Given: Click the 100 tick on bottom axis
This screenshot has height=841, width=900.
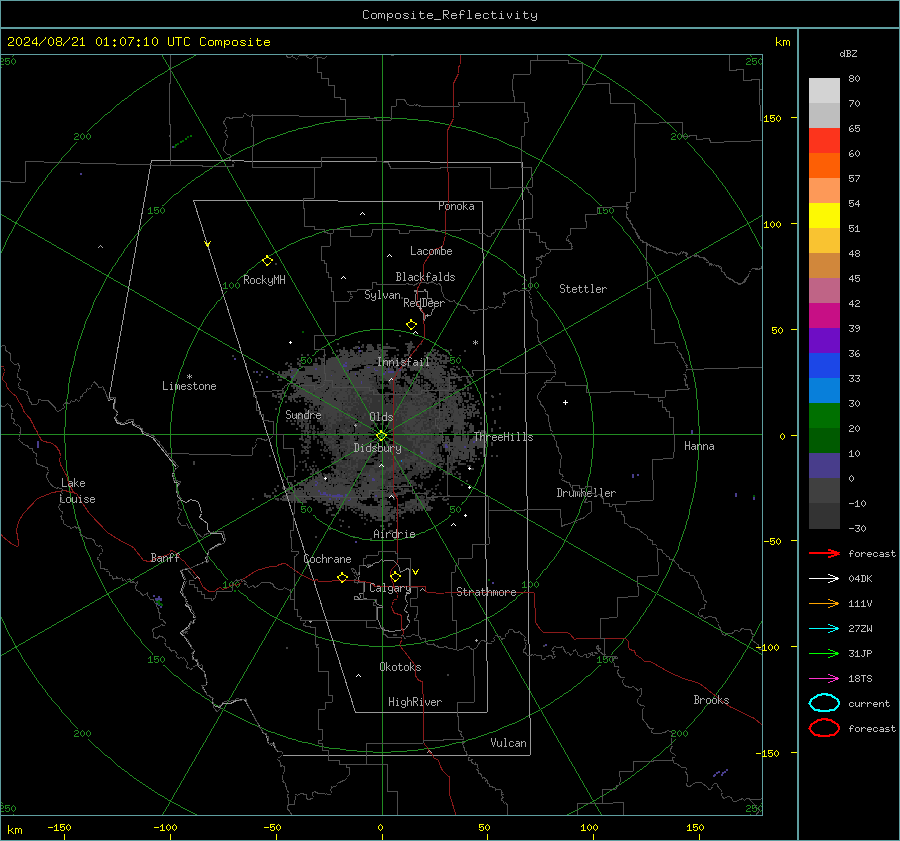Looking at the screenshot, I should tap(589, 828).
